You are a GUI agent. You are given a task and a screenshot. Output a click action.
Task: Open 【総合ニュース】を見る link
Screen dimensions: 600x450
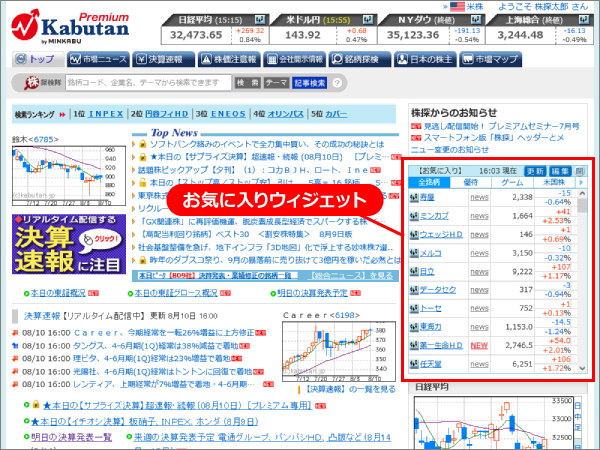(x=351, y=276)
